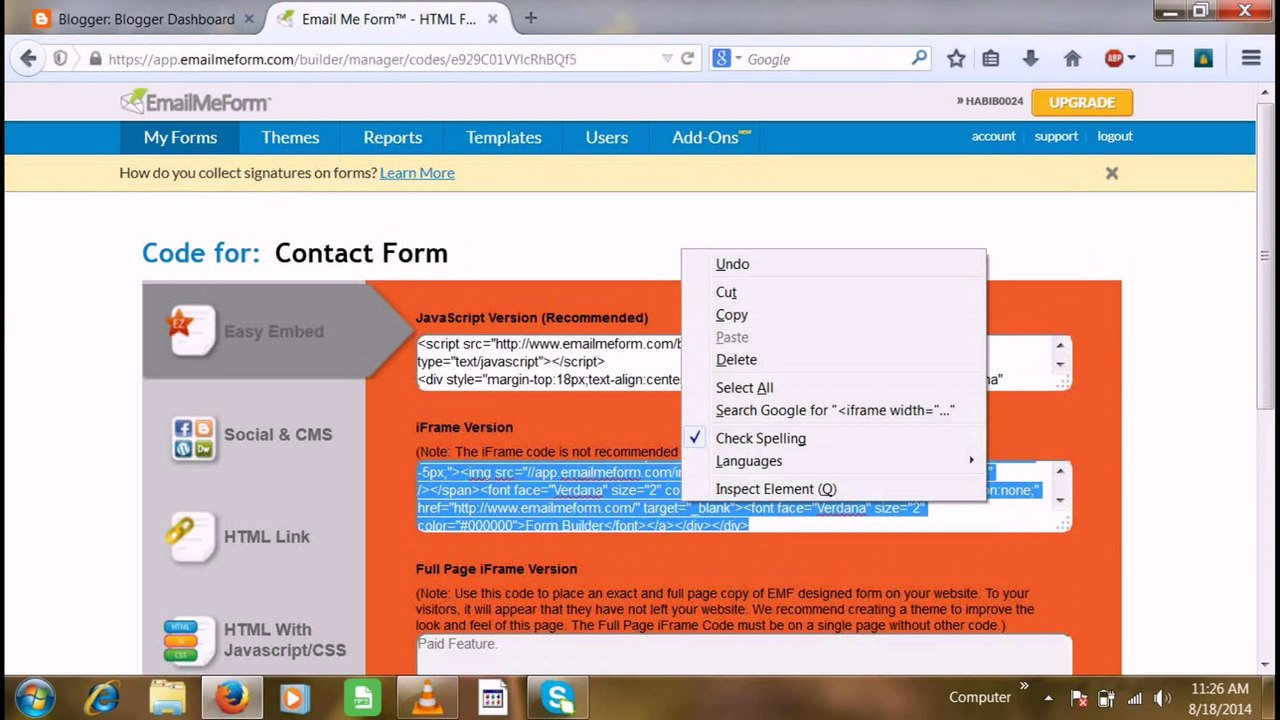Choose Cut from the context menu
This screenshot has width=1280, height=720.
pos(834,292)
